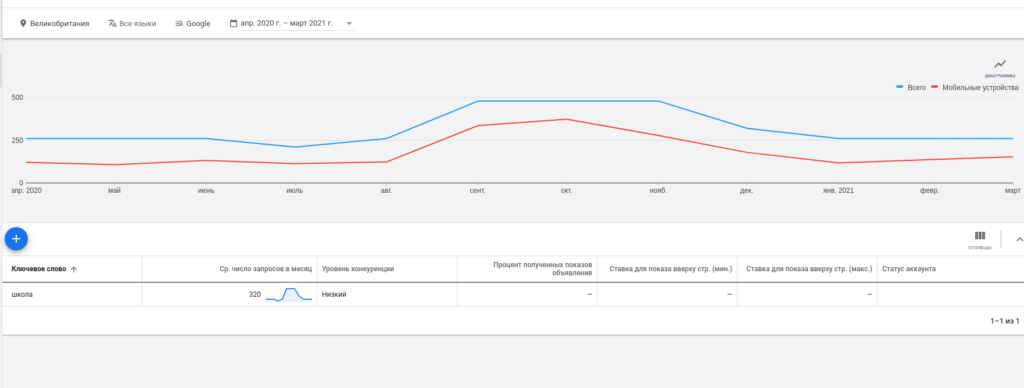Click the sort arrow beside Ключевое слово

click(x=74, y=269)
